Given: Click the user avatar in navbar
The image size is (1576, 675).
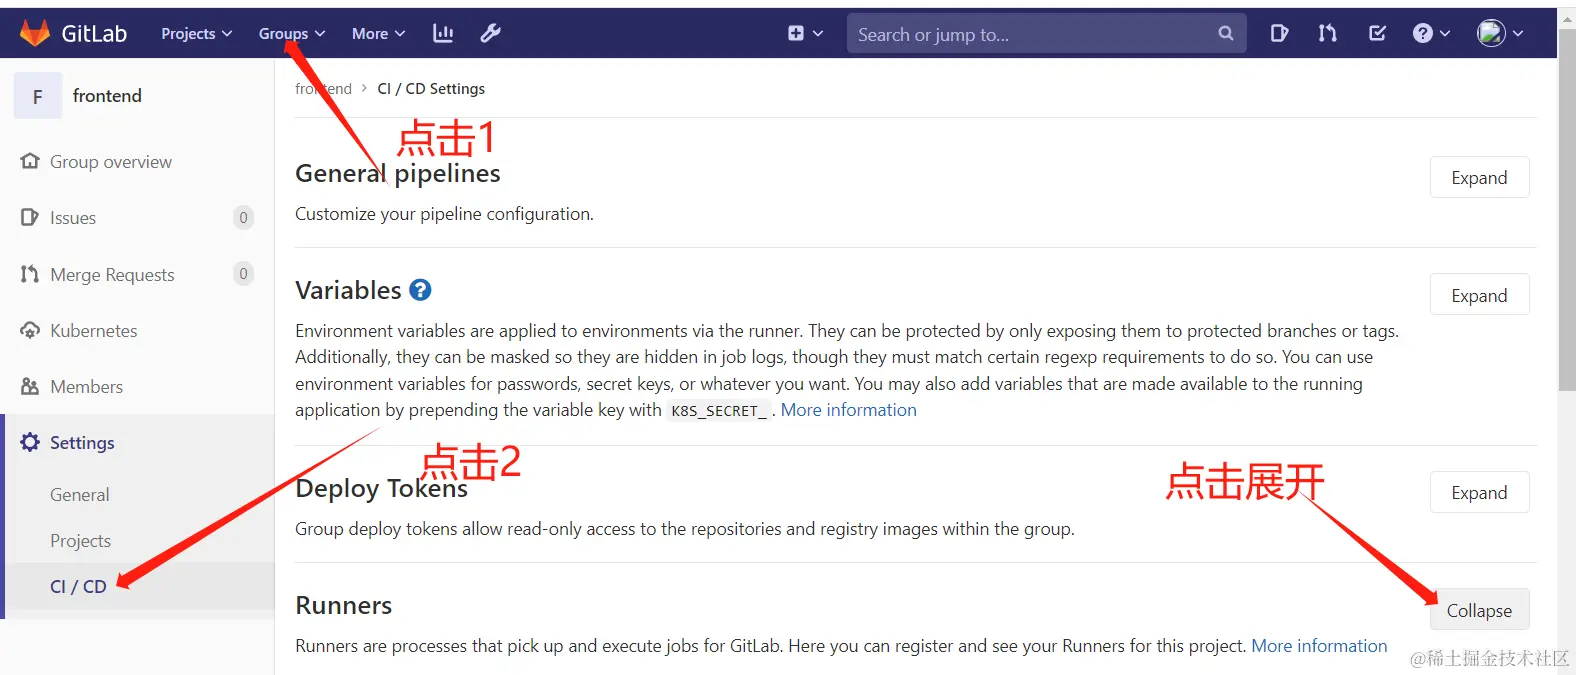Looking at the screenshot, I should [1491, 33].
